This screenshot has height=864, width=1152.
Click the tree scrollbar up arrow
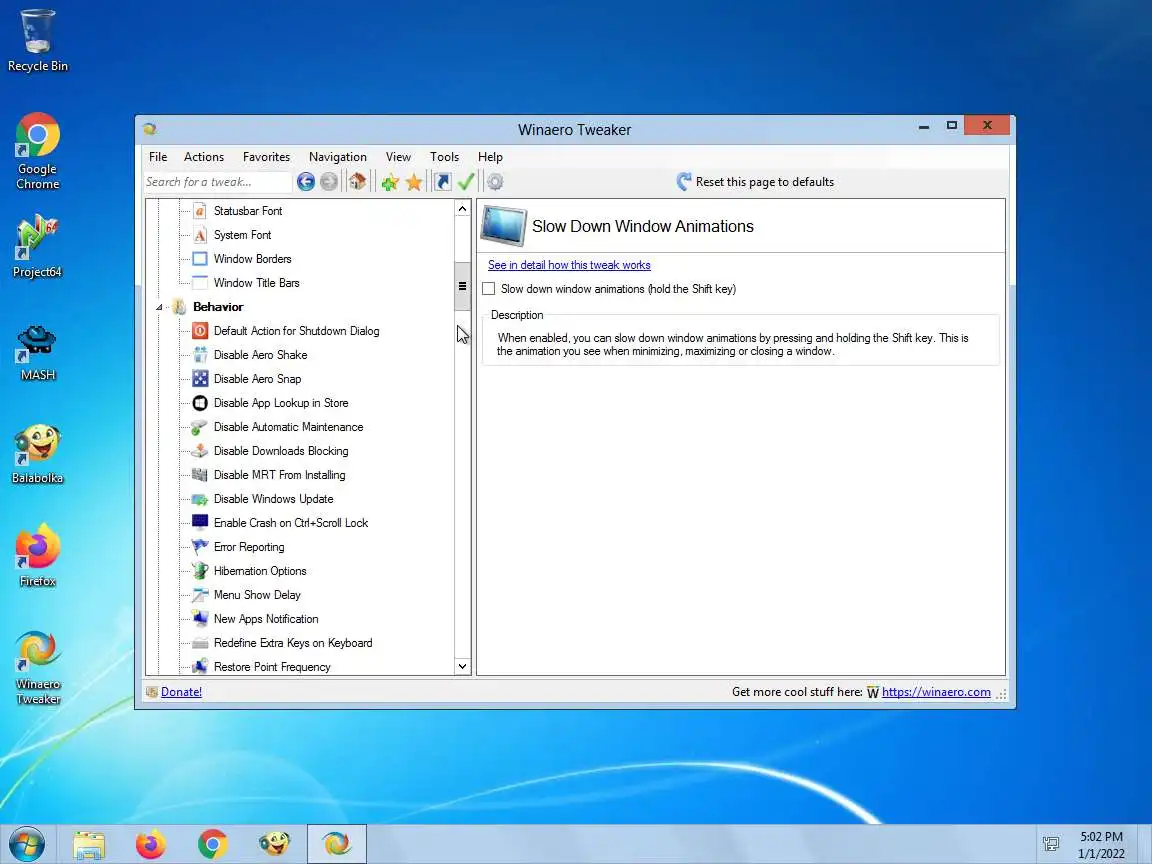[x=462, y=209]
